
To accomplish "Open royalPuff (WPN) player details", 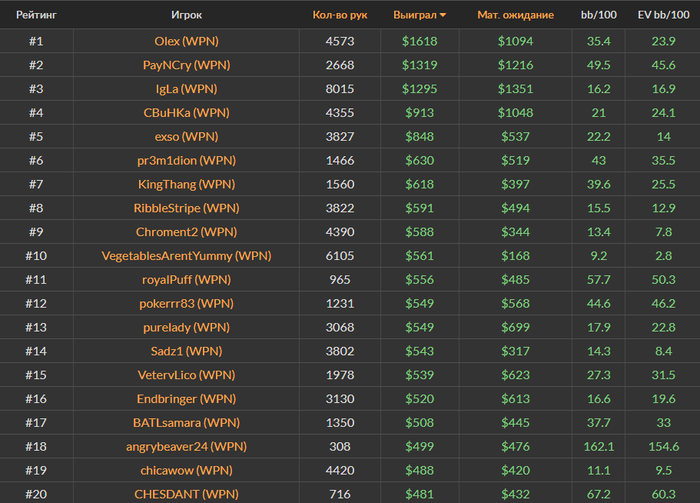I will 186,280.
